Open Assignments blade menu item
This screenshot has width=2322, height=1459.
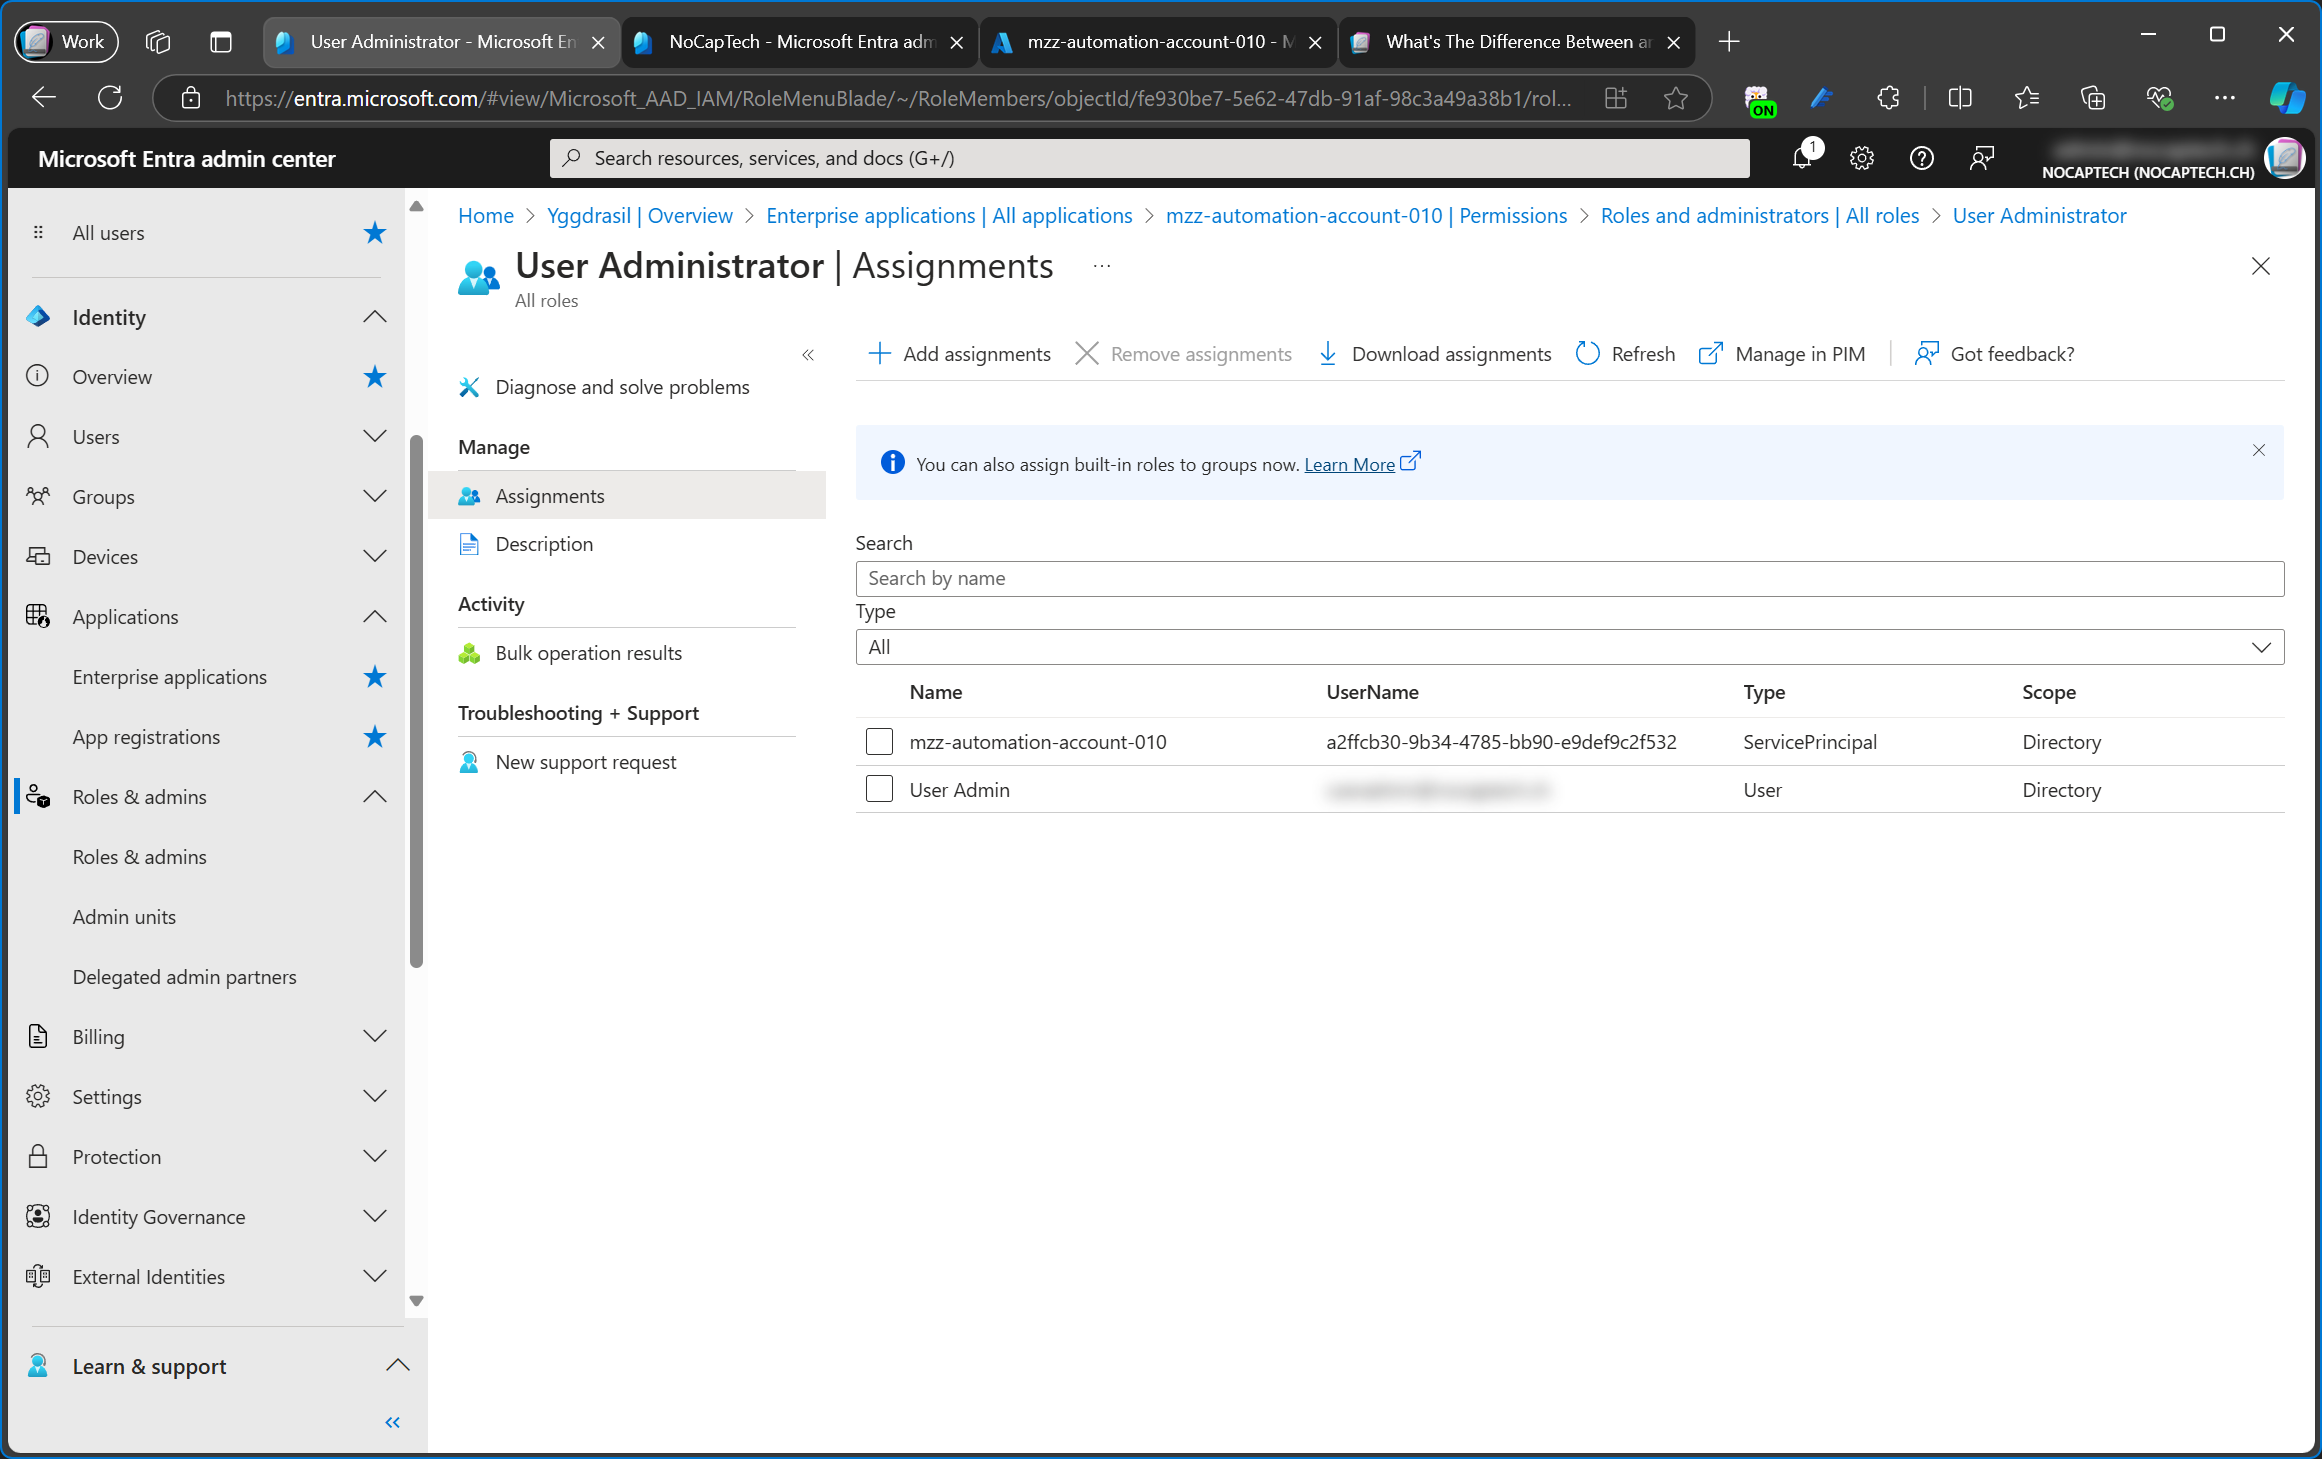coord(627,496)
